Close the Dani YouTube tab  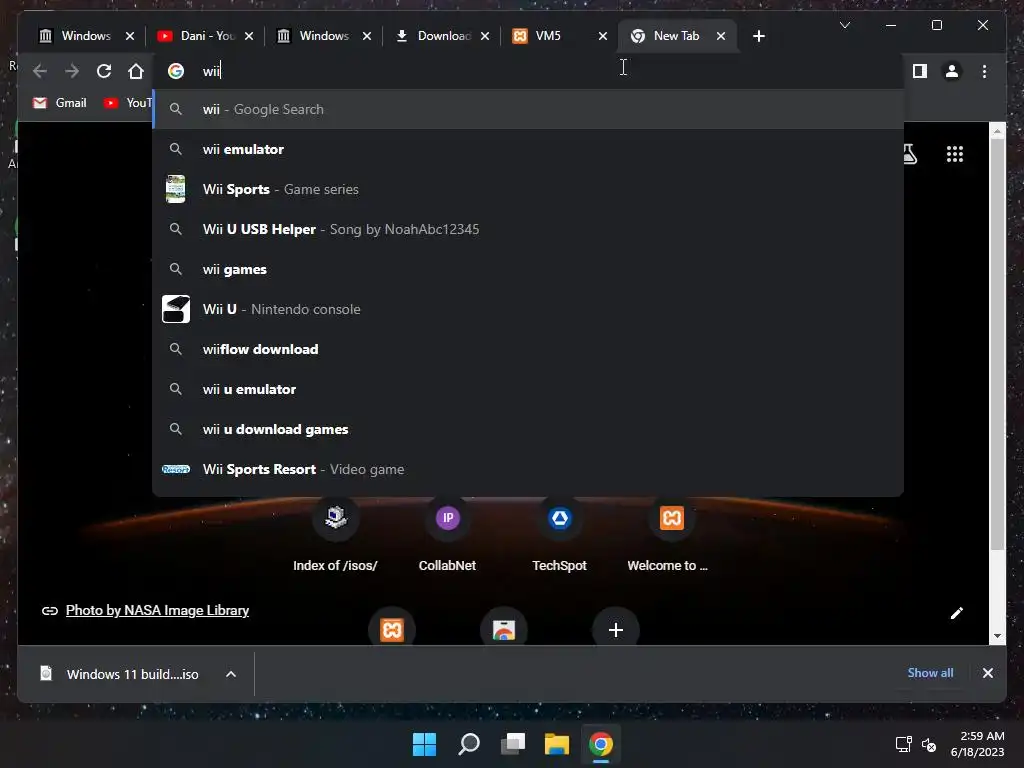pos(249,36)
